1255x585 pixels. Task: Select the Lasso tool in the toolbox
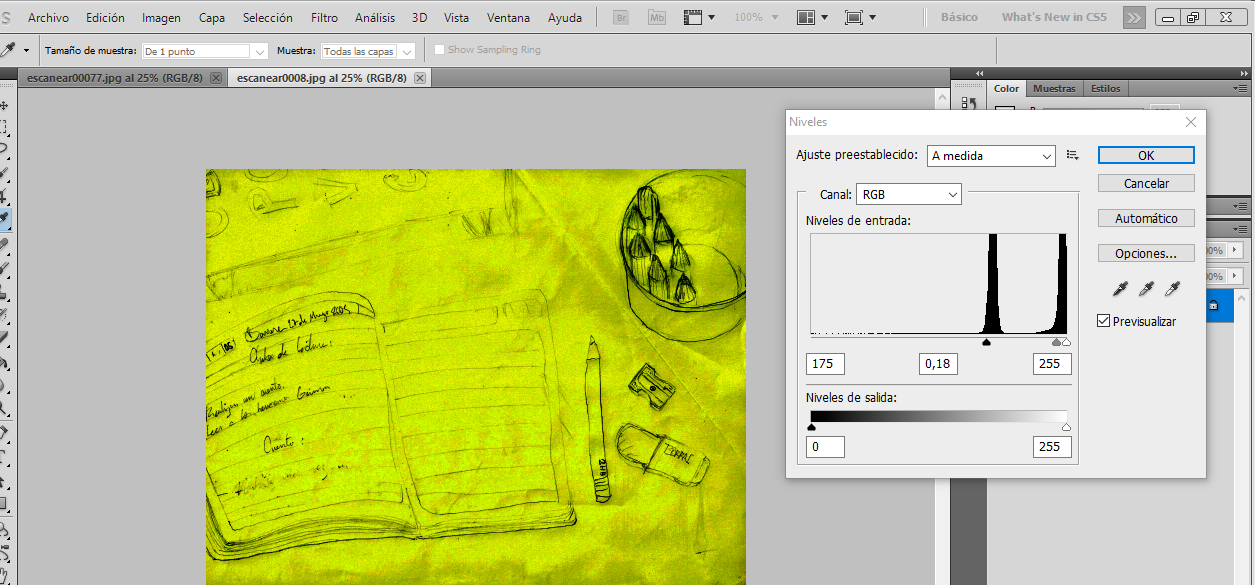(5, 148)
